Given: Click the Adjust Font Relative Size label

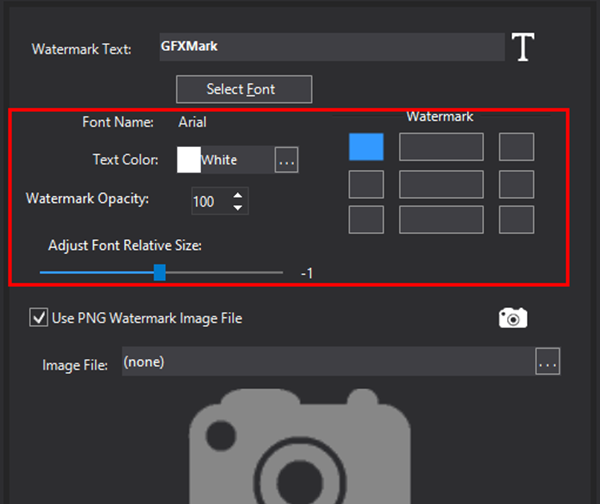Looking at the screenshot, I should [125, 245].
